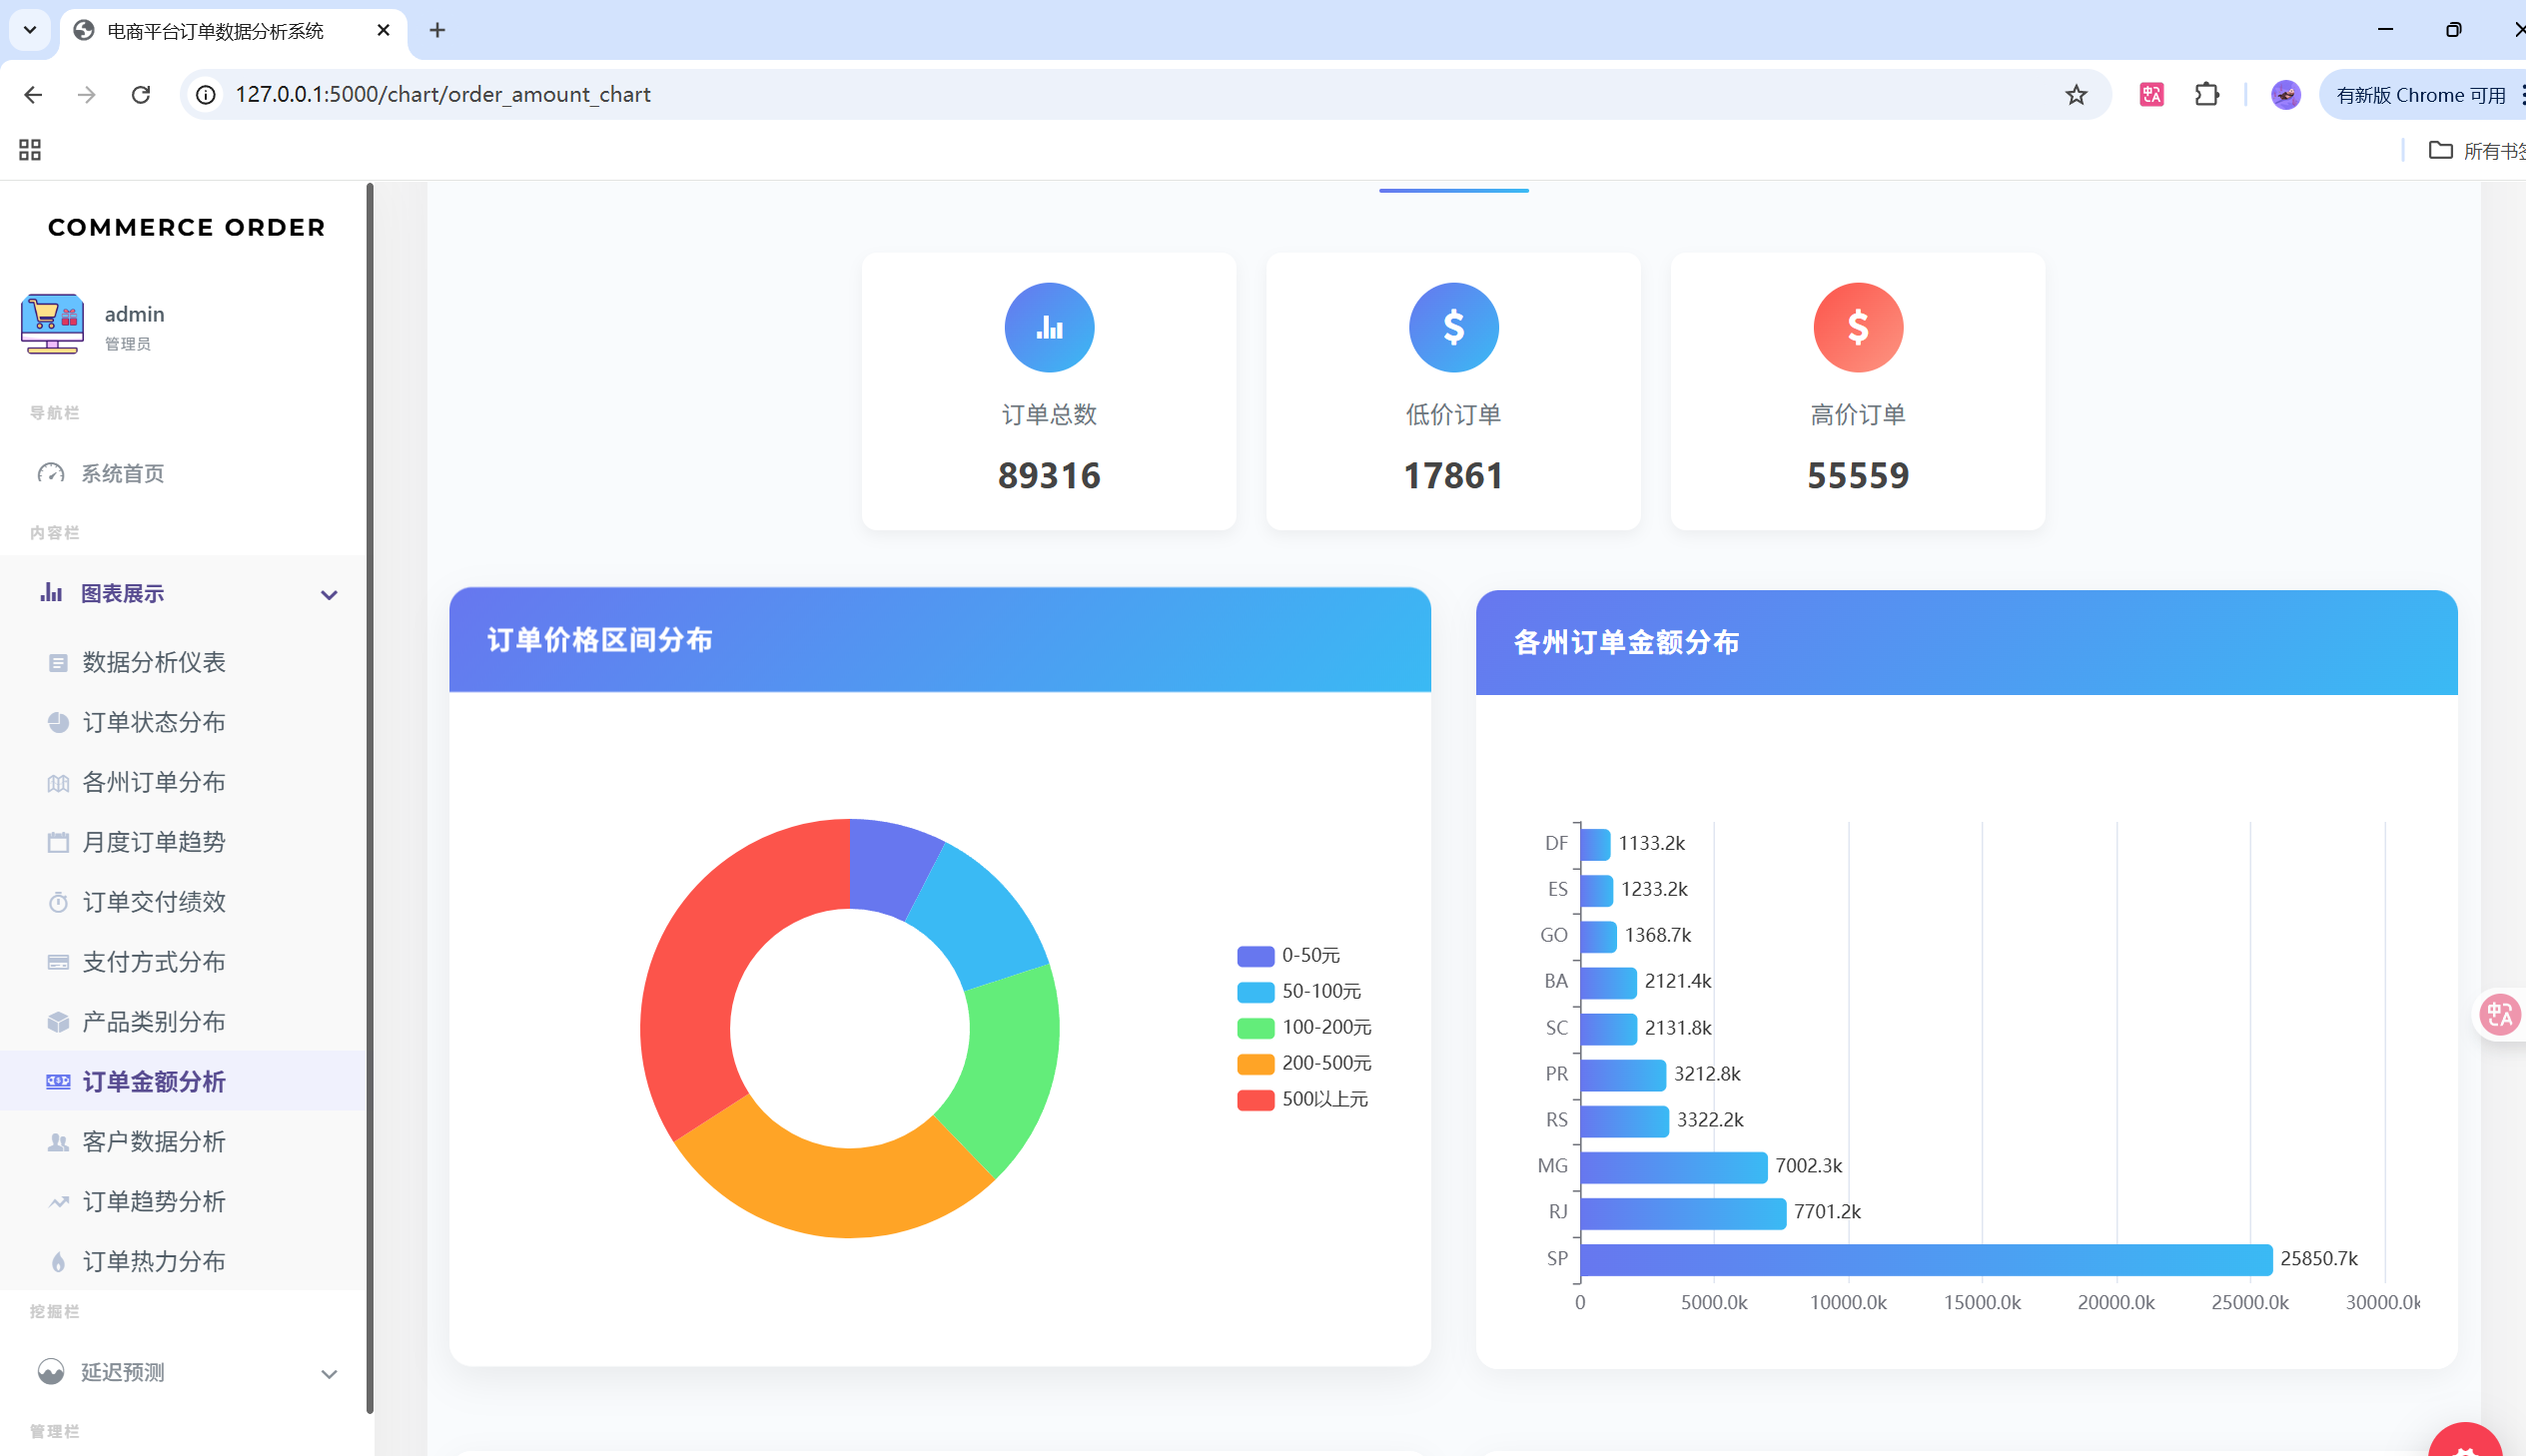Open the browser tab search dropdown
Screen dimensions: 2526x1456
[30, 30]
